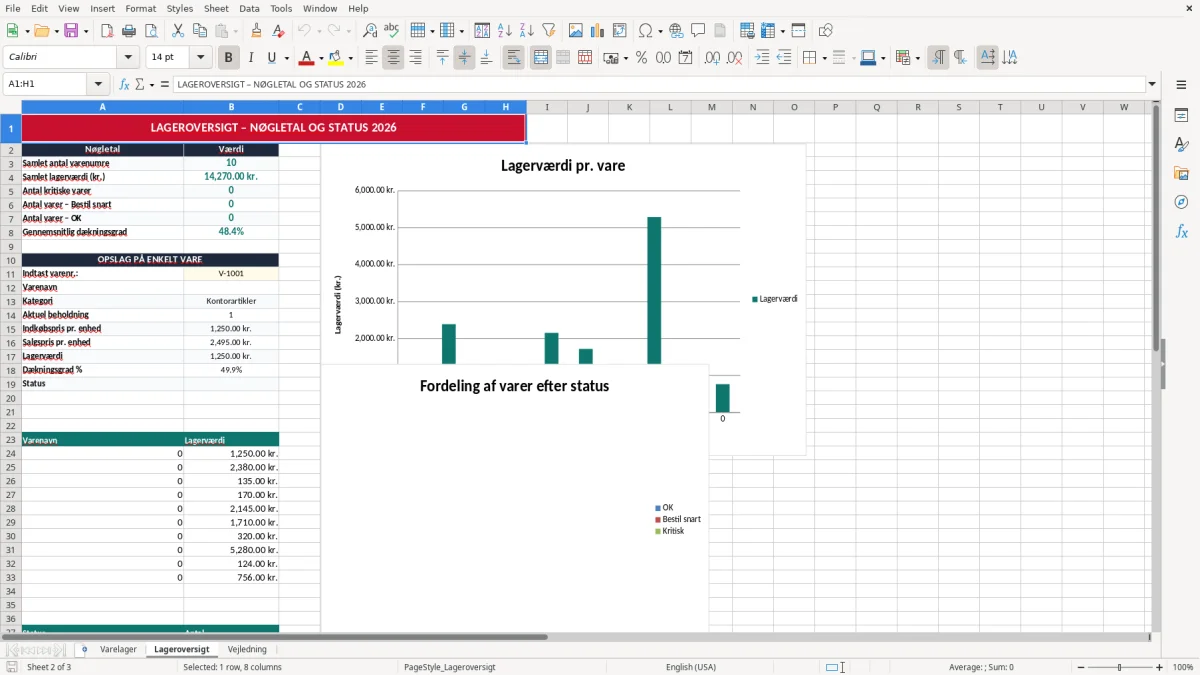Viewport: 1200px width, 675px height.
Task: Export the sheet as PDF
Action: [107, 31]
